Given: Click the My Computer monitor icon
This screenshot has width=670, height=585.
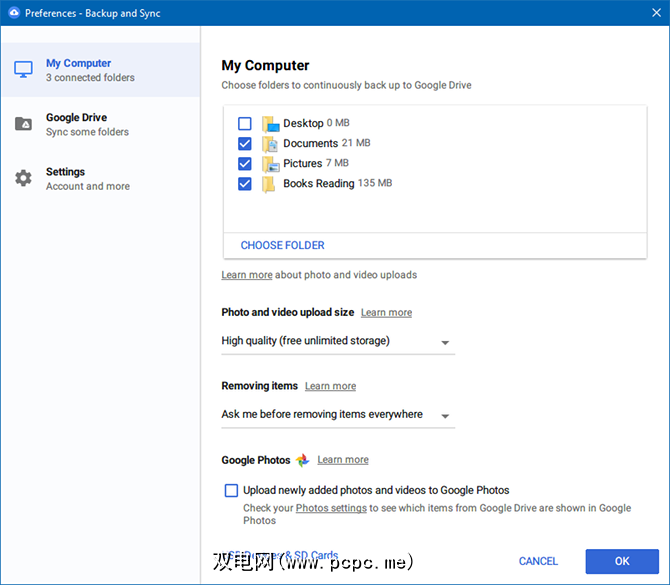Looking at the screenshot, I should click(23, 70).
